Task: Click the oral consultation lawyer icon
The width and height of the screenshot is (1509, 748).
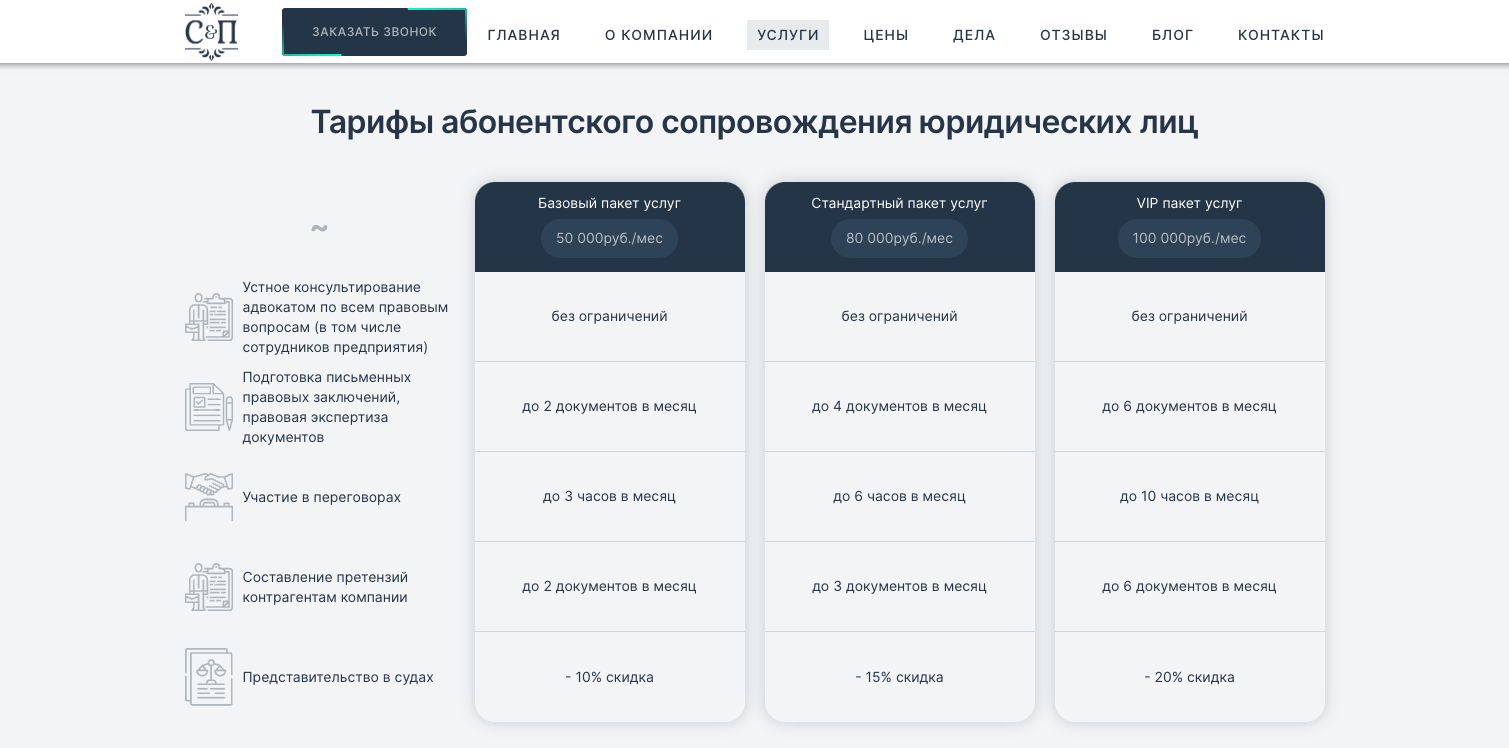Action: 209,317
